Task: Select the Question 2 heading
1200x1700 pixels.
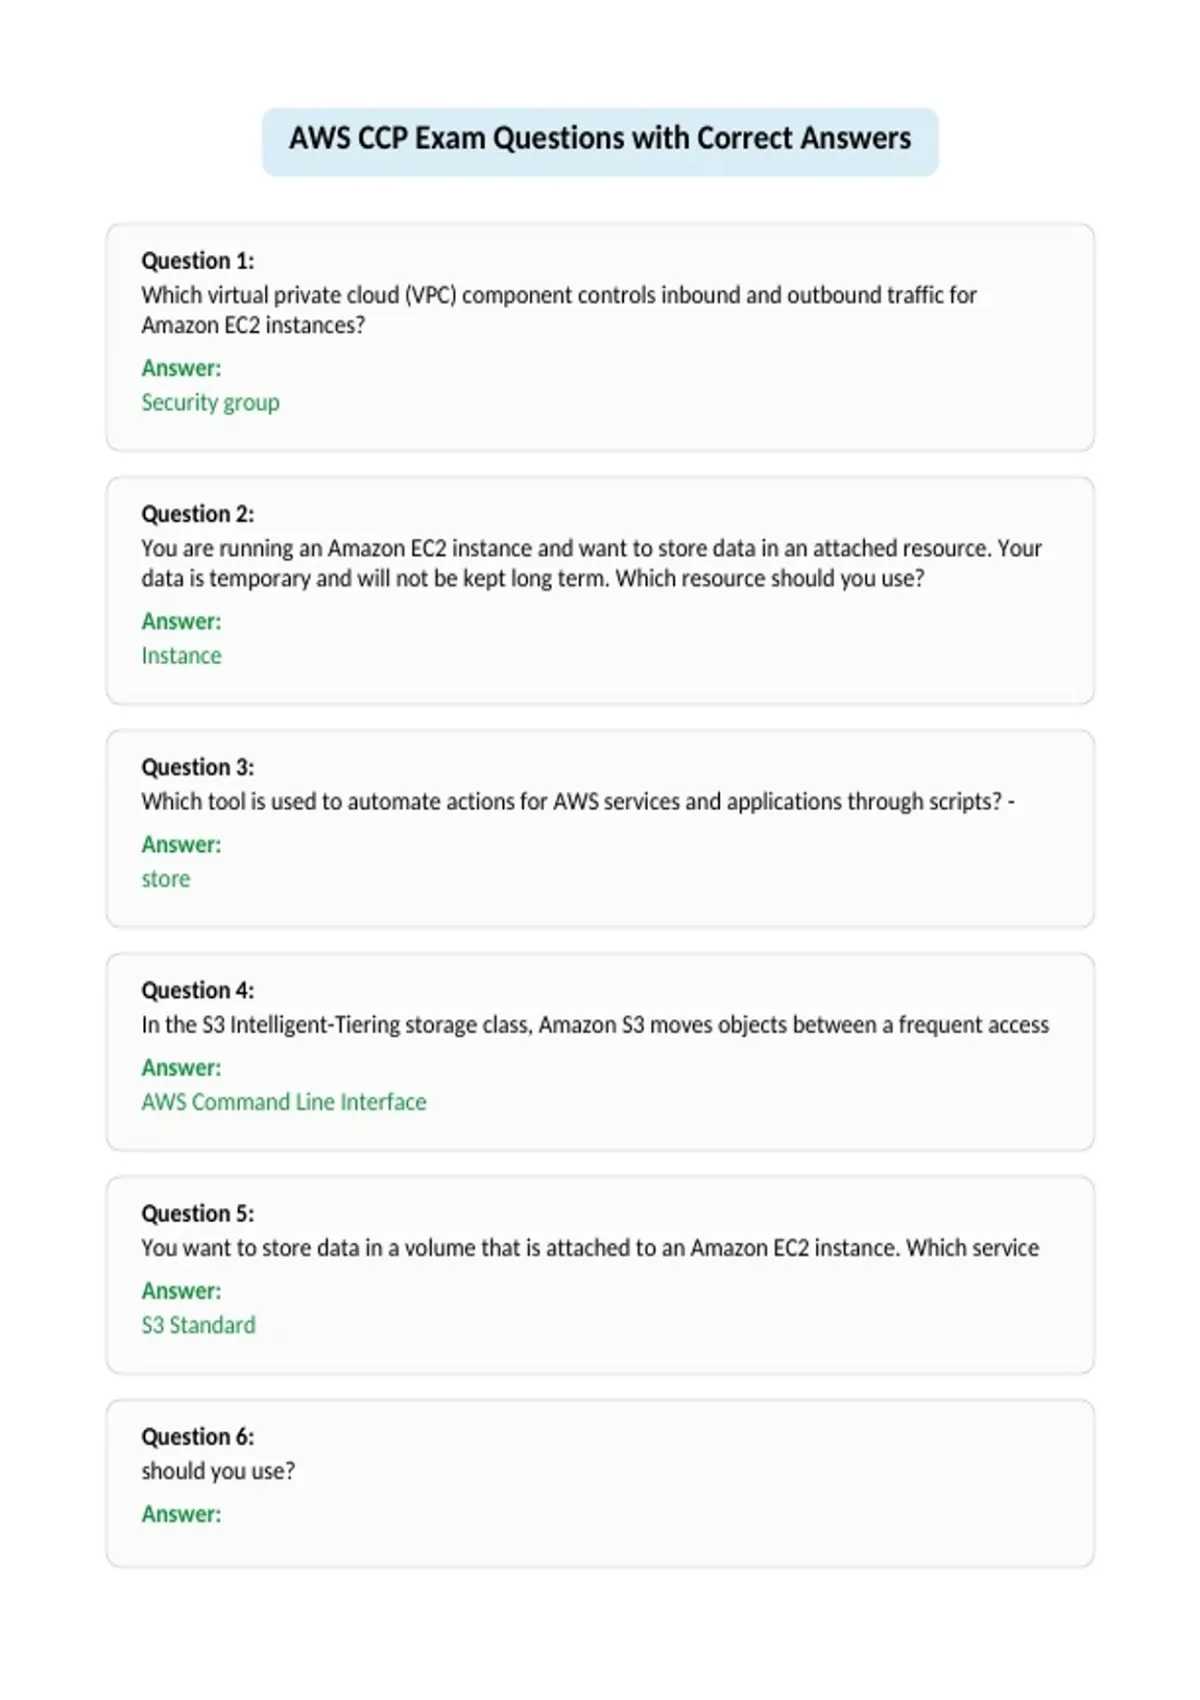Action: coord(198,514)
